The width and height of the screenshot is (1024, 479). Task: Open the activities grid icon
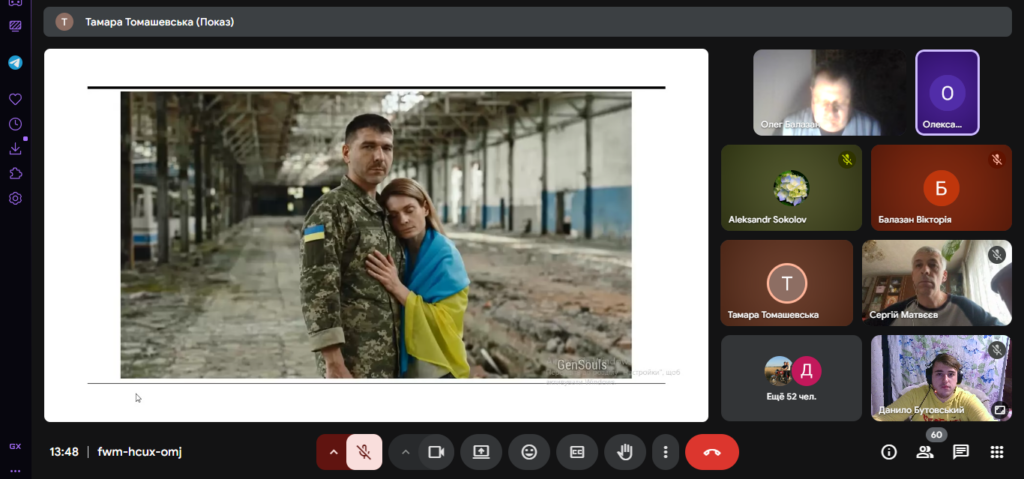996,452
